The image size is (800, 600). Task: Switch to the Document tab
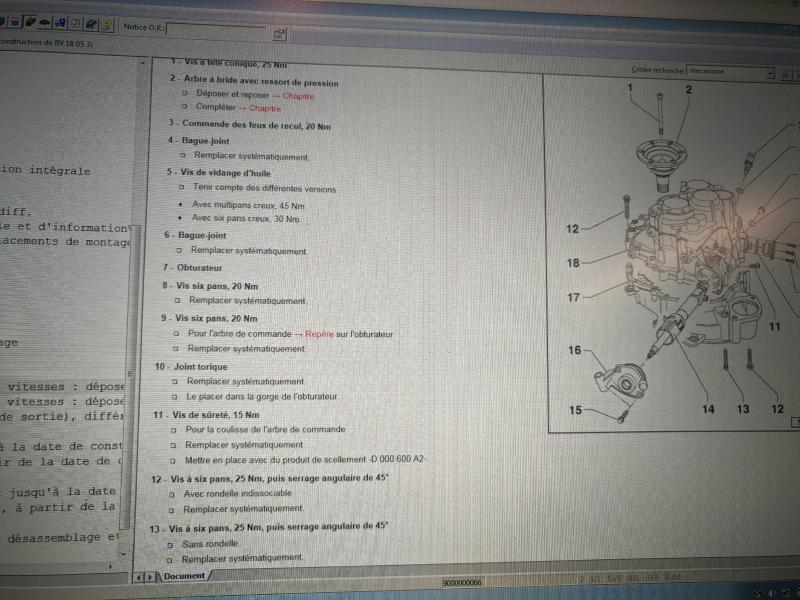[x=183, y=576]
